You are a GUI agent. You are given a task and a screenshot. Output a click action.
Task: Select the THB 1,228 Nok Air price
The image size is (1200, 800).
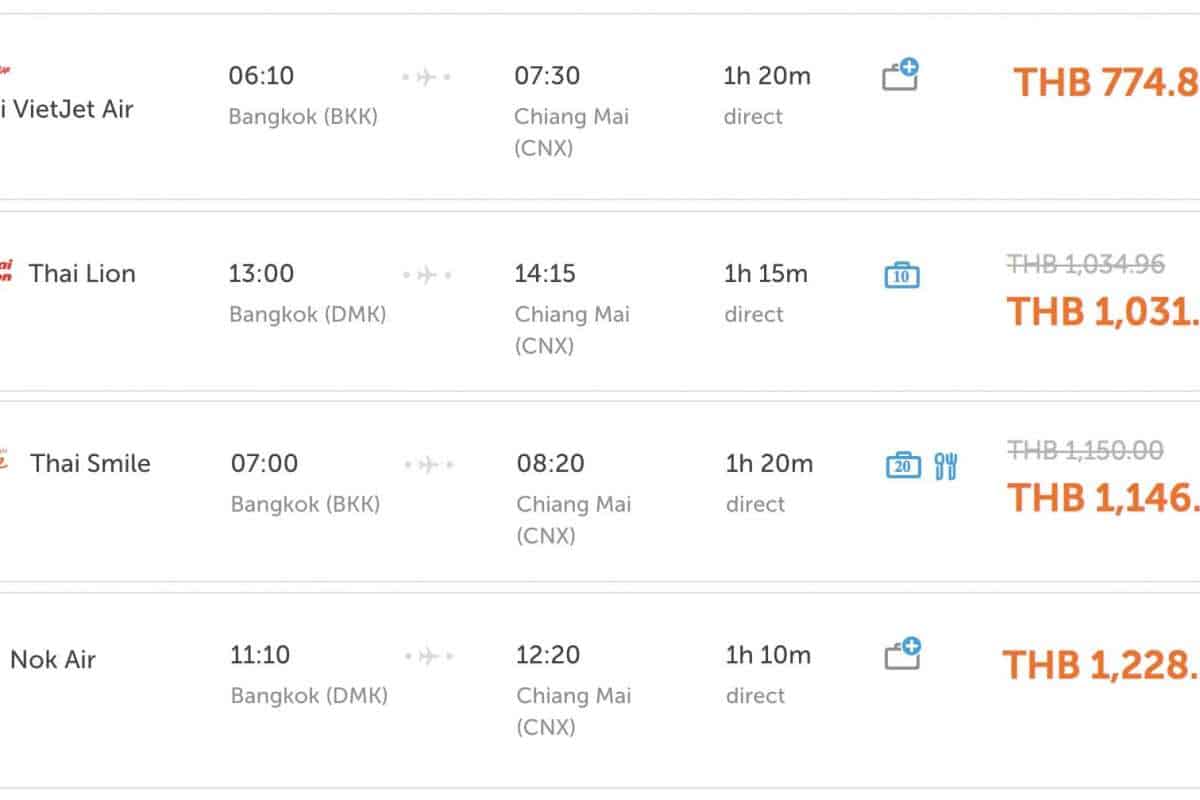click(x=1100, y=665)
